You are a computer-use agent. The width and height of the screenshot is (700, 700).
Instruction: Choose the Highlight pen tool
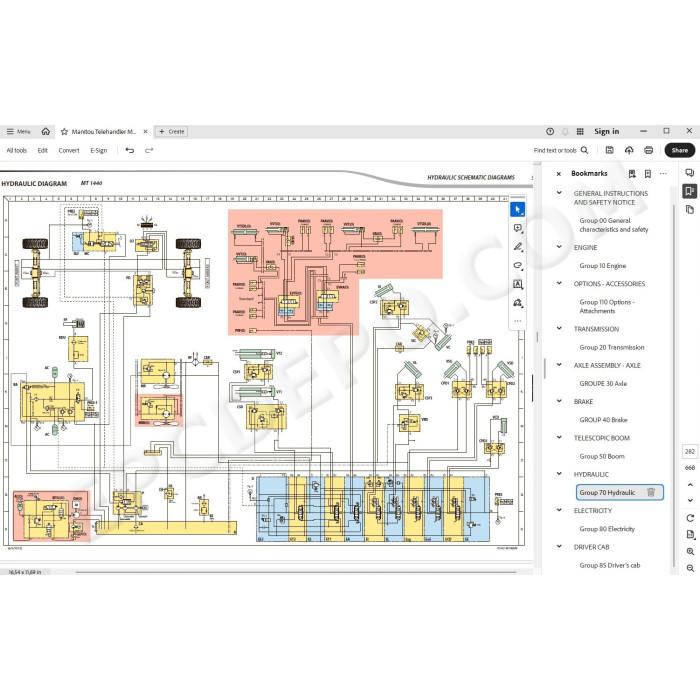pyautogui.click(x=518, y=247)
